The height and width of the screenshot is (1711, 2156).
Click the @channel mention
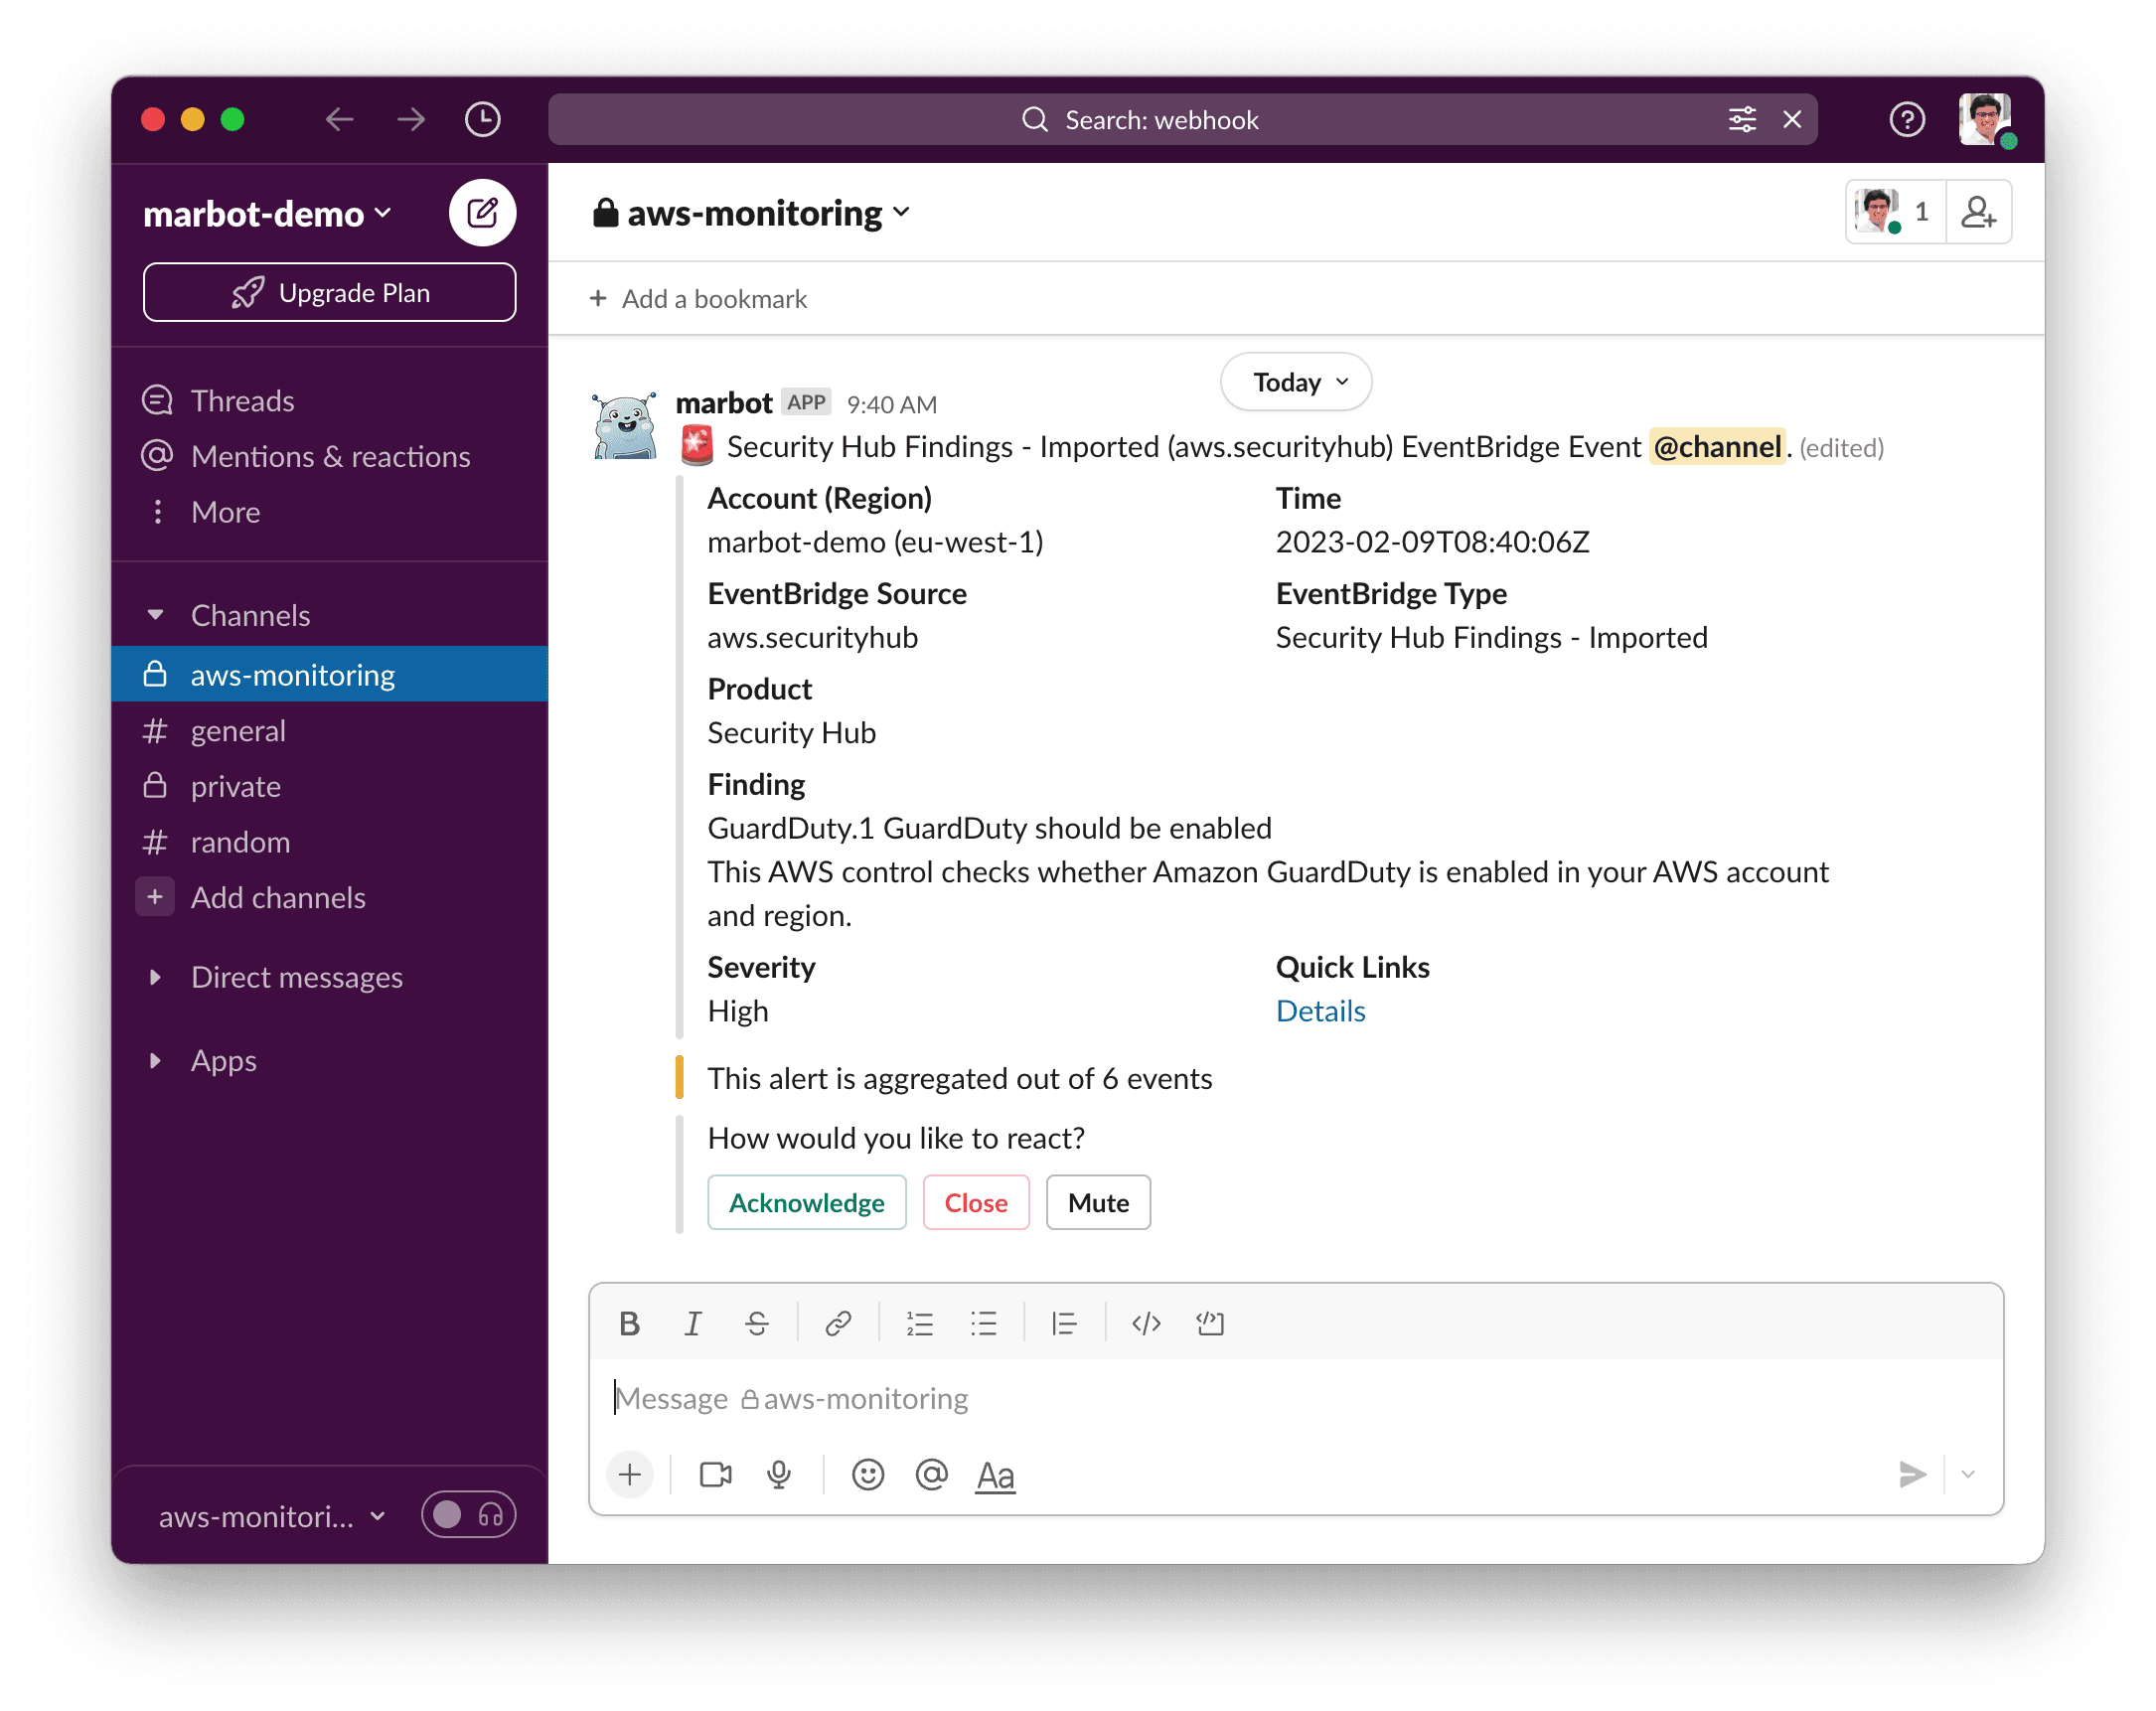pos(1716,447)
